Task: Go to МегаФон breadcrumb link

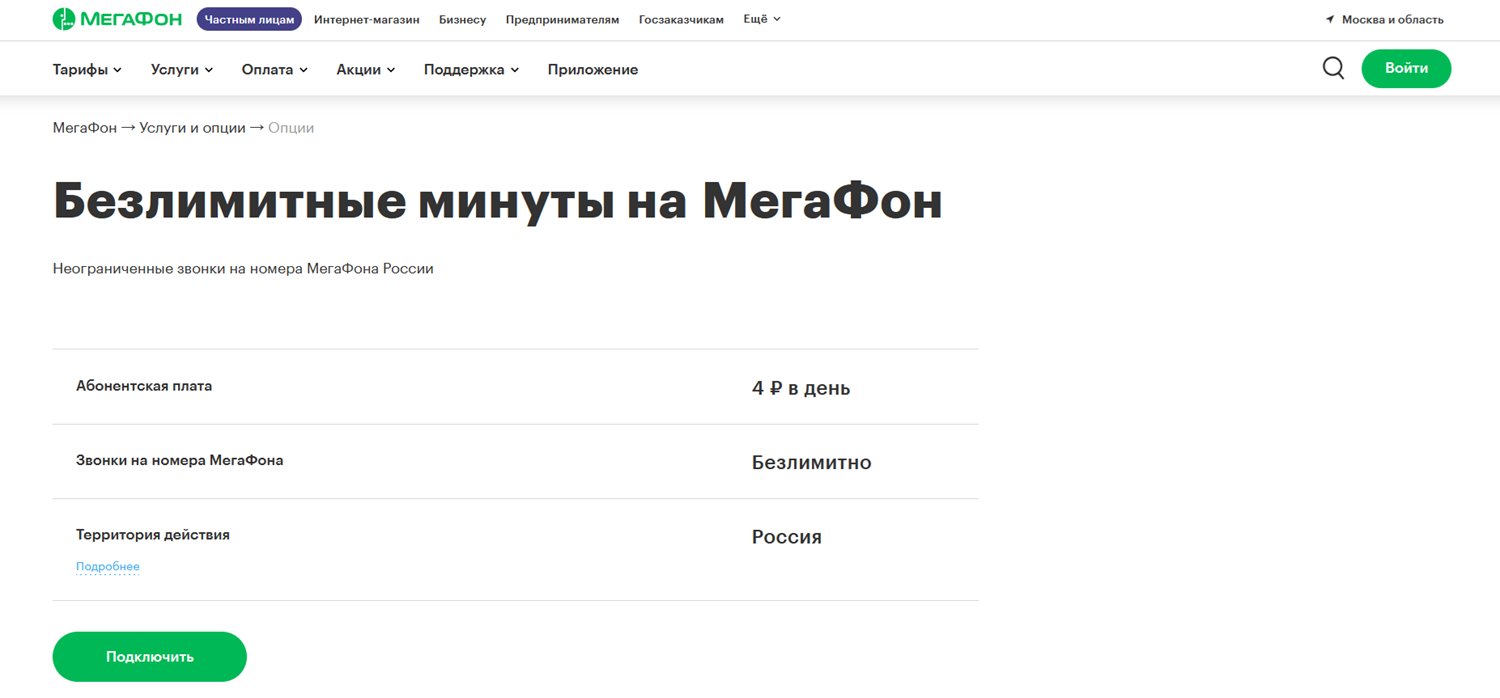Action: 85,128
